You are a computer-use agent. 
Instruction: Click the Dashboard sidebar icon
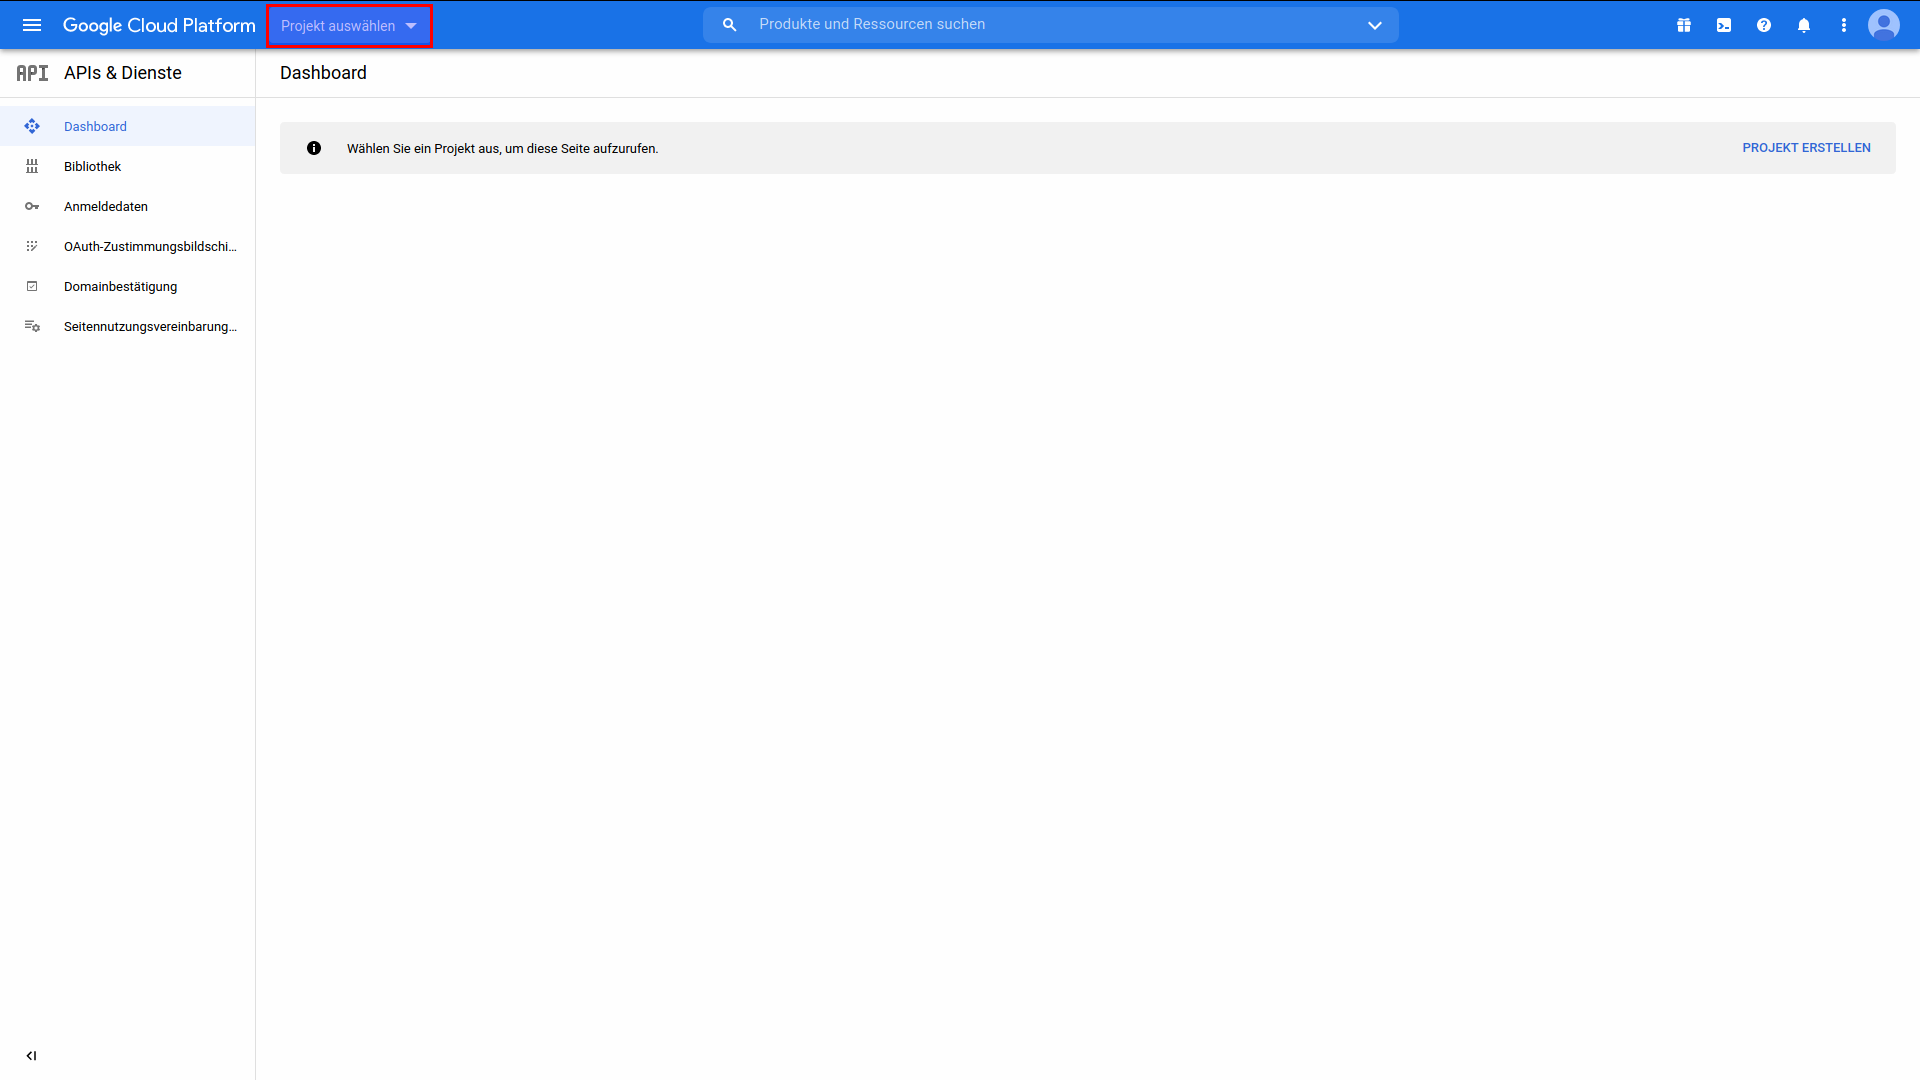tap(32, 126)
